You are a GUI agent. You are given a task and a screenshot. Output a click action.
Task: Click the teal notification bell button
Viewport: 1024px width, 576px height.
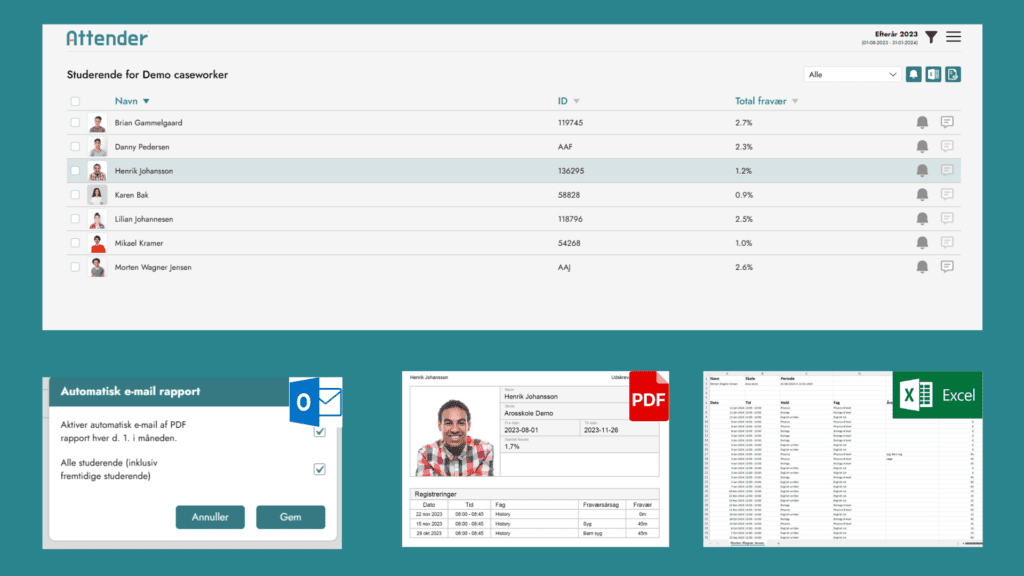tap(913, 74)
